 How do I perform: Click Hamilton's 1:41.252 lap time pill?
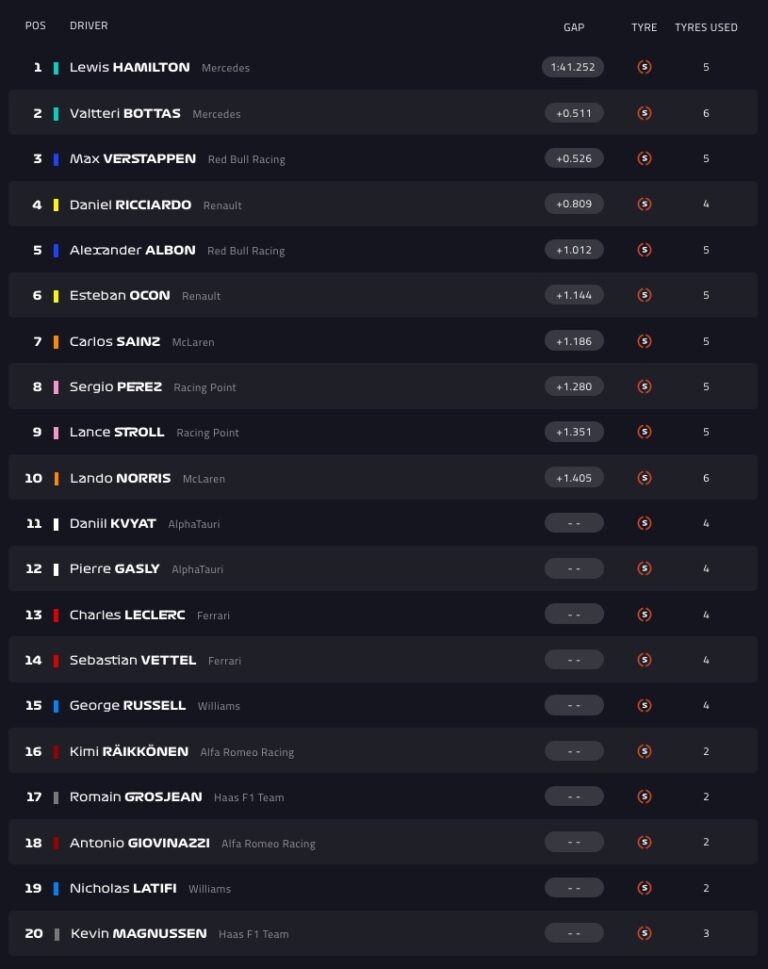tap(574, 67)
